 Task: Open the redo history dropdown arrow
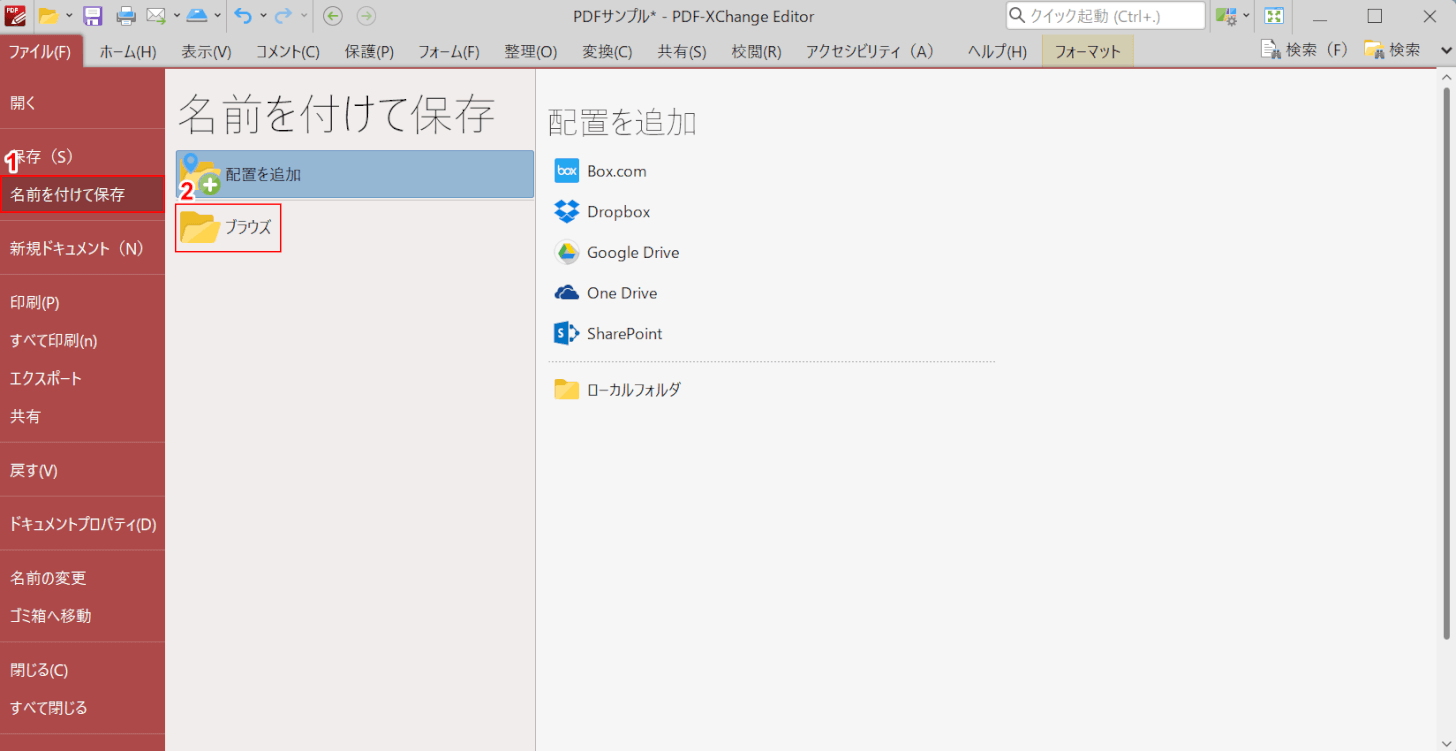(304, 16)
